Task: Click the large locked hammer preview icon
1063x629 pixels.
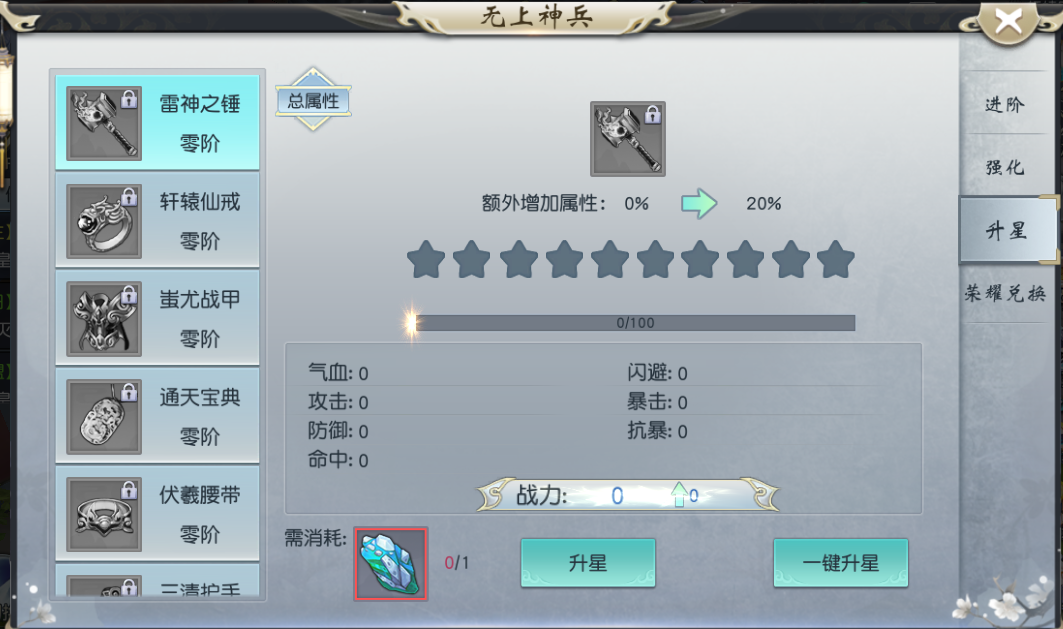Action: coord(628,139)
